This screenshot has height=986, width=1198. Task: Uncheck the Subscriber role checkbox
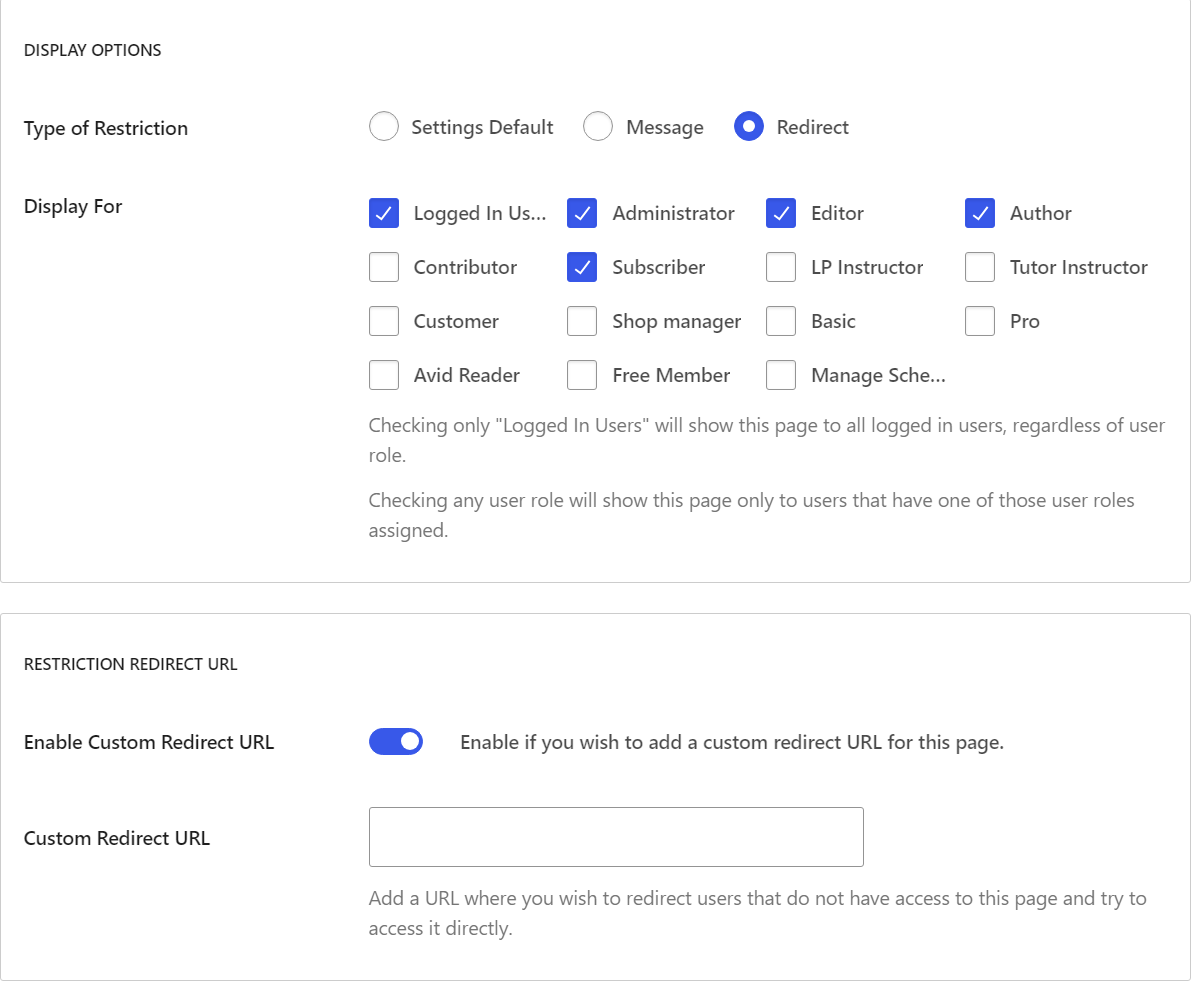[582, 267]
